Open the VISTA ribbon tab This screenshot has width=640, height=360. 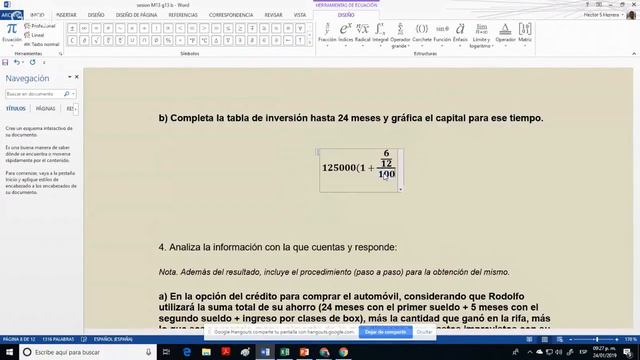[x=300, y=15]
